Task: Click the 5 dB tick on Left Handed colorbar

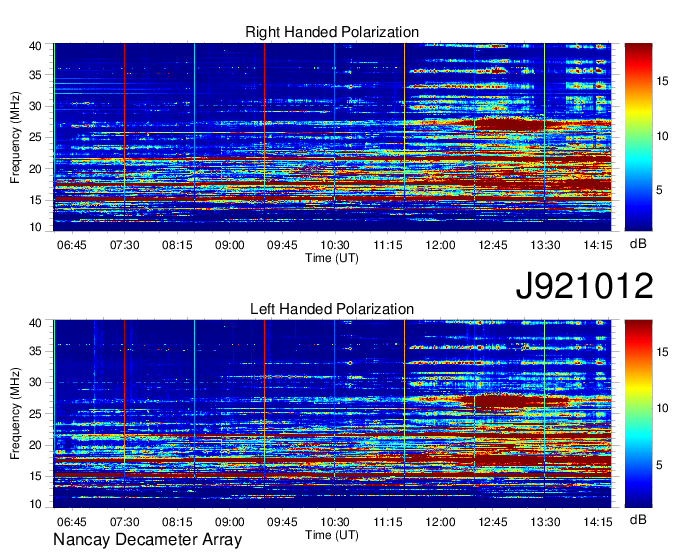Action: (x=660, y=465)
